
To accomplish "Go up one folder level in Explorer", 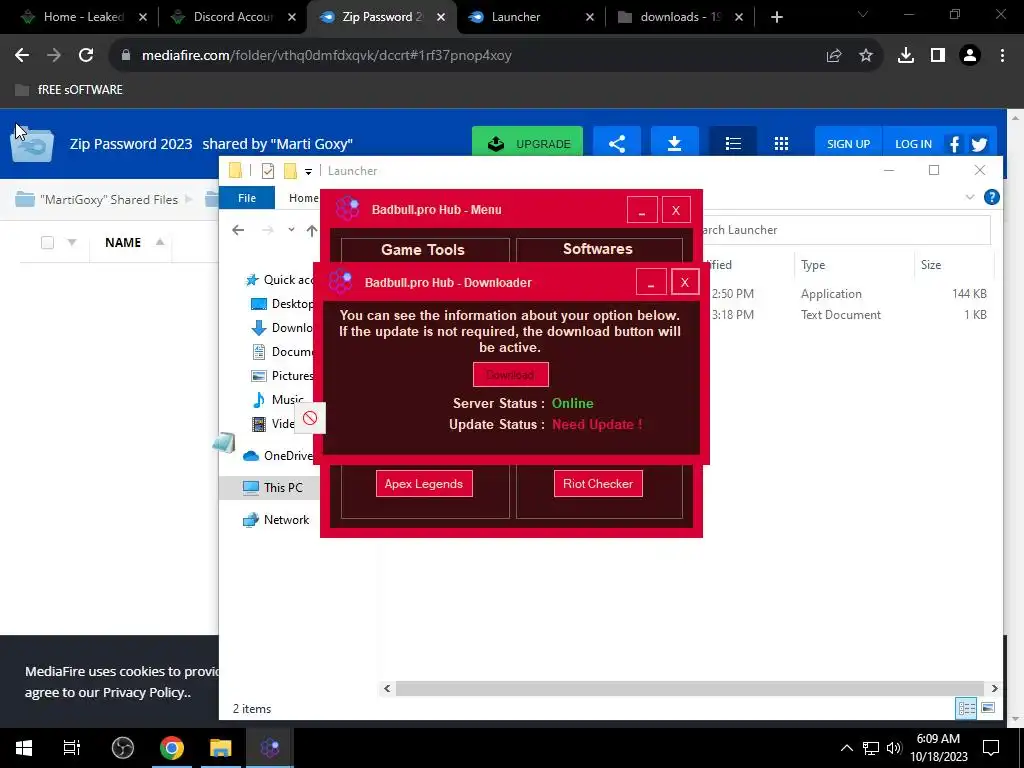I will [x=312, y=230].
